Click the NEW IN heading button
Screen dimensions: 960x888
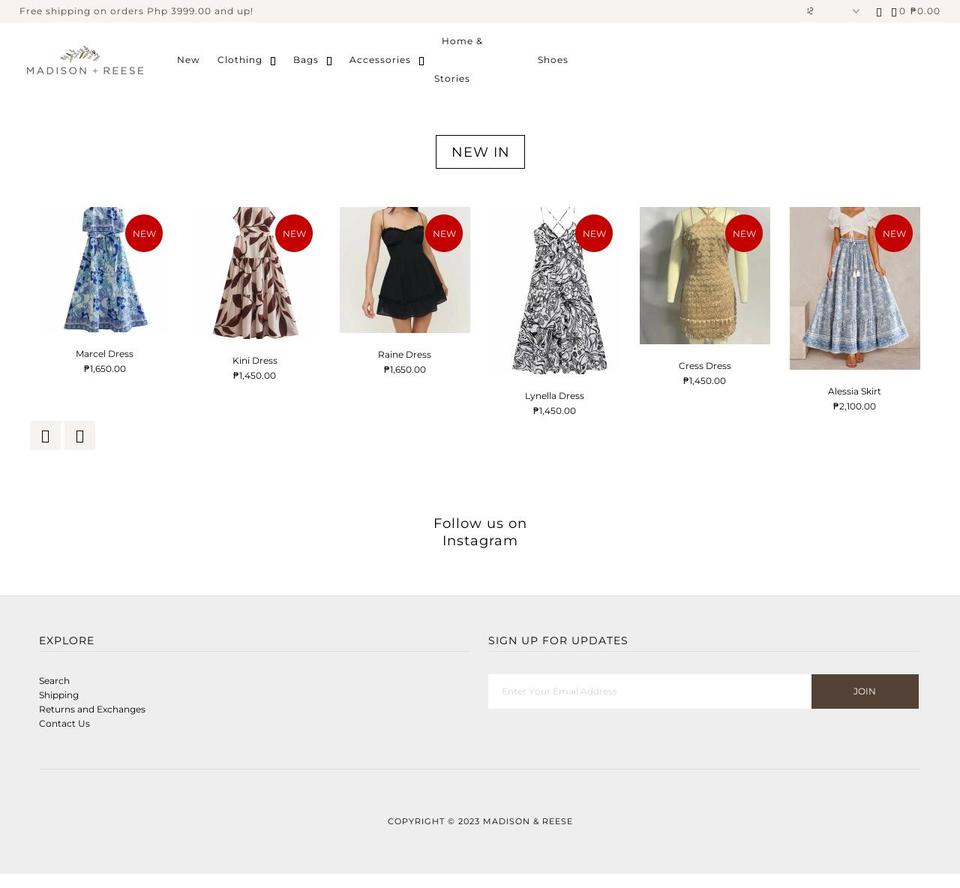480,152
